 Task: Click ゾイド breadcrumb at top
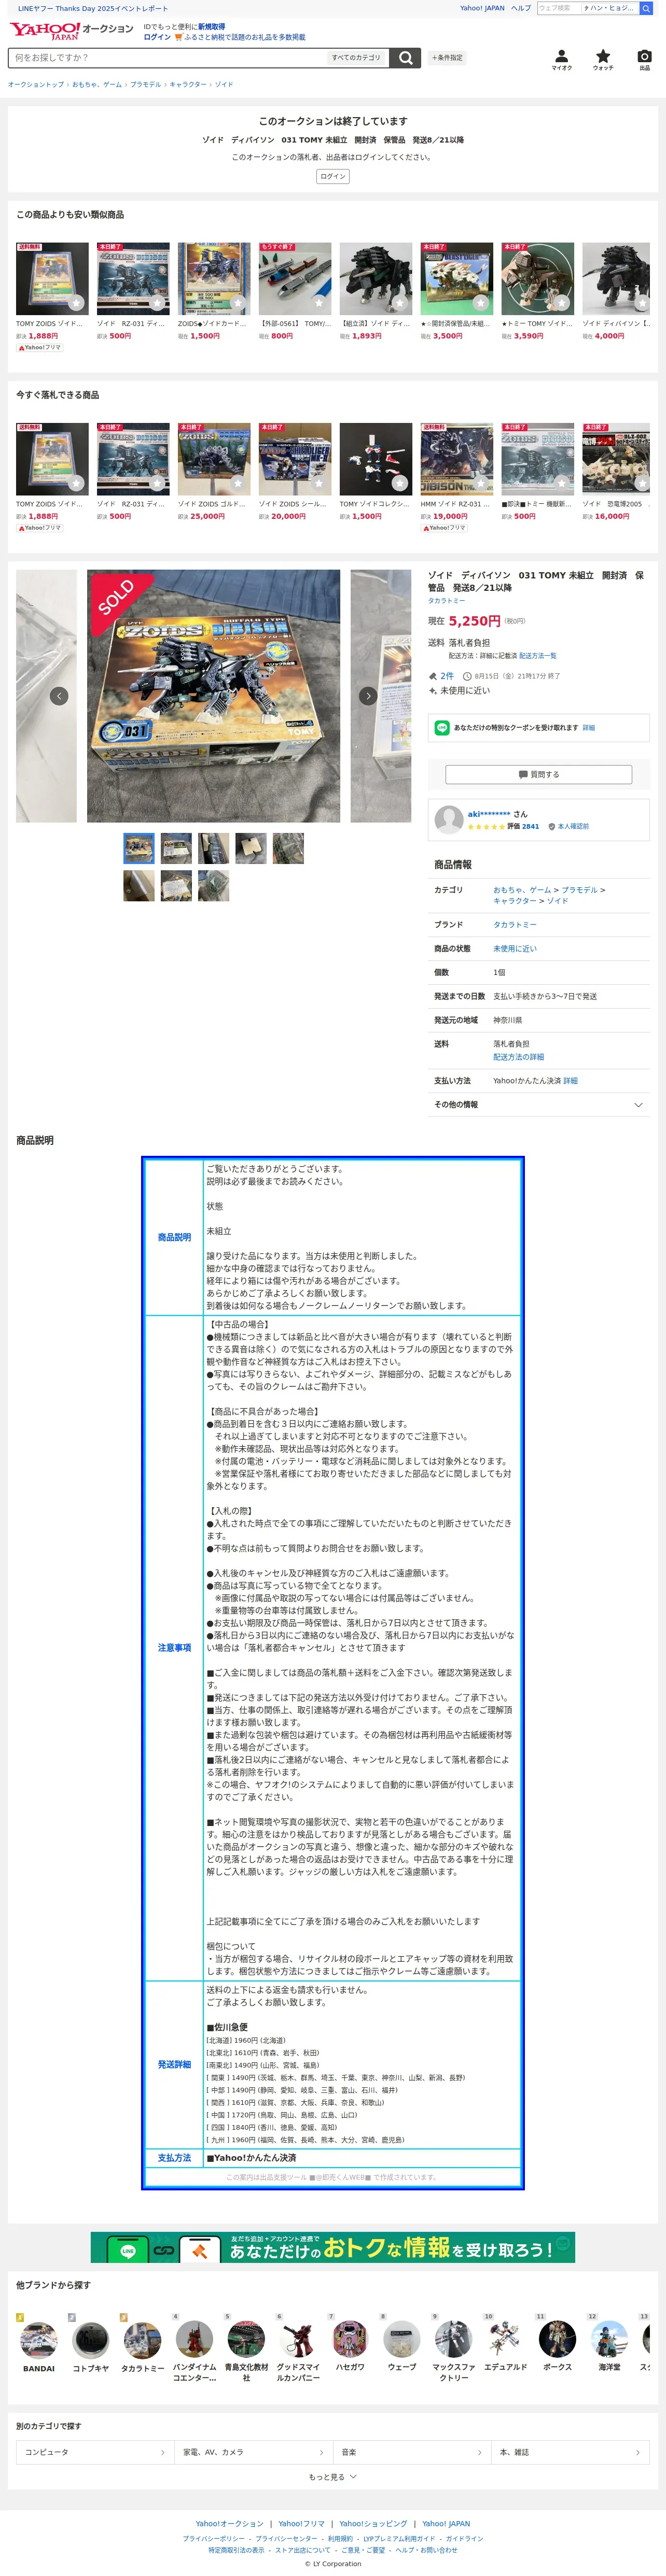coord(224,85)
